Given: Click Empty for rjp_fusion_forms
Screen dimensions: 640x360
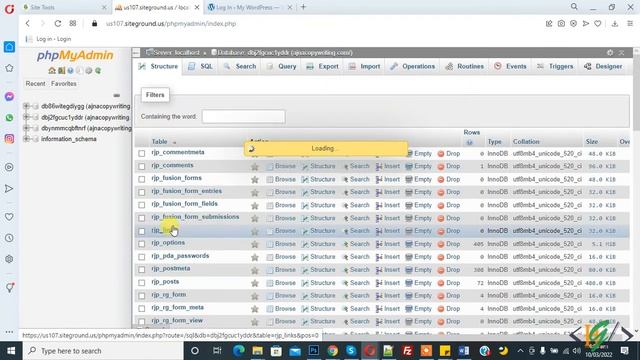Looking at the screenshot, I should (418, 179).
